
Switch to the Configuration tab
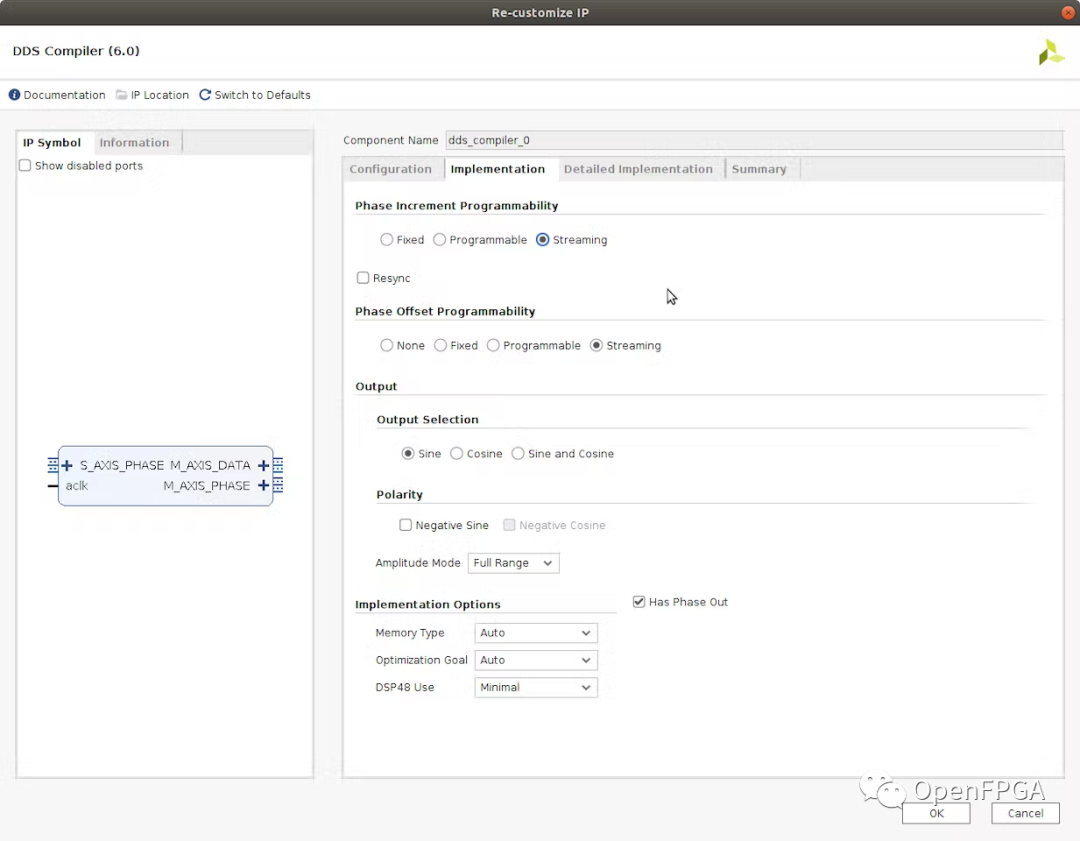click(x=391, y=169)
